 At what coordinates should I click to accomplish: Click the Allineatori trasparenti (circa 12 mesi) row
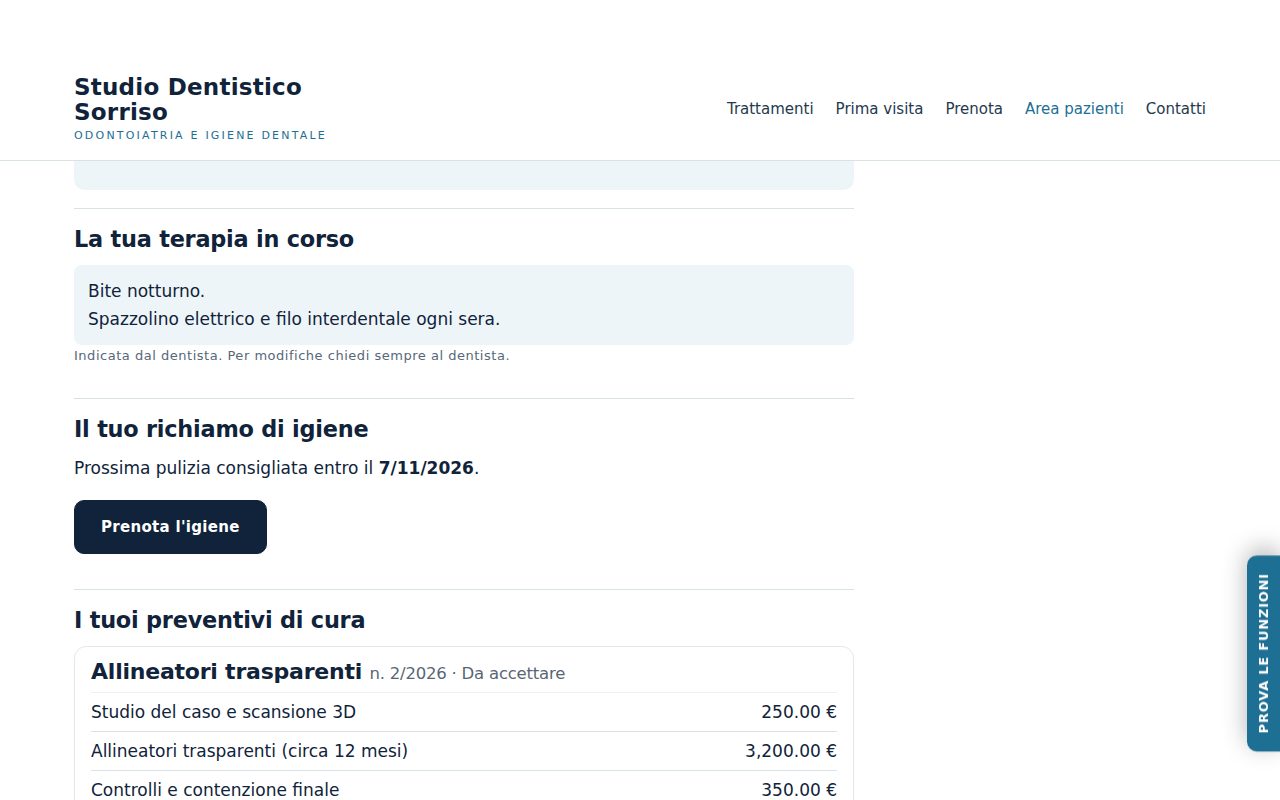(464, 751)
